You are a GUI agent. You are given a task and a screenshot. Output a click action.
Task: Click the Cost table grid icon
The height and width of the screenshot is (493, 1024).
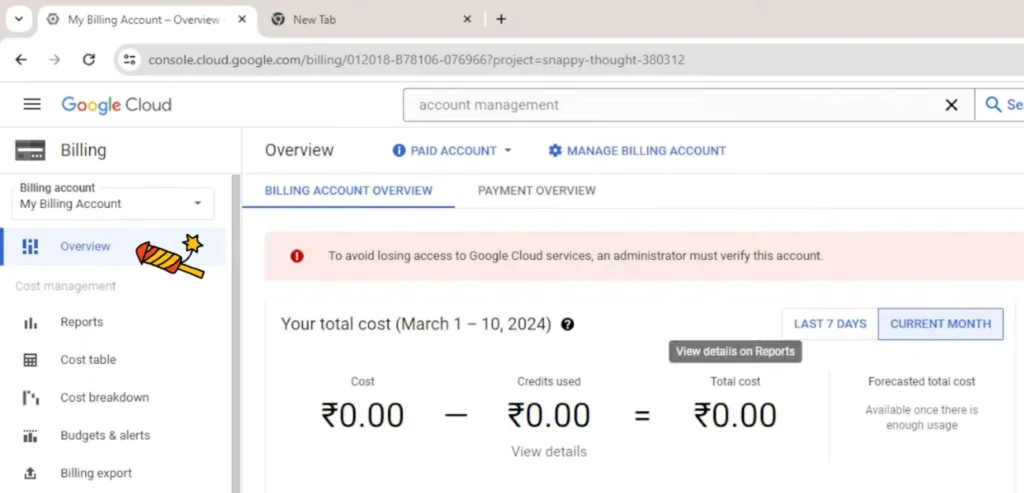[31, 360]
